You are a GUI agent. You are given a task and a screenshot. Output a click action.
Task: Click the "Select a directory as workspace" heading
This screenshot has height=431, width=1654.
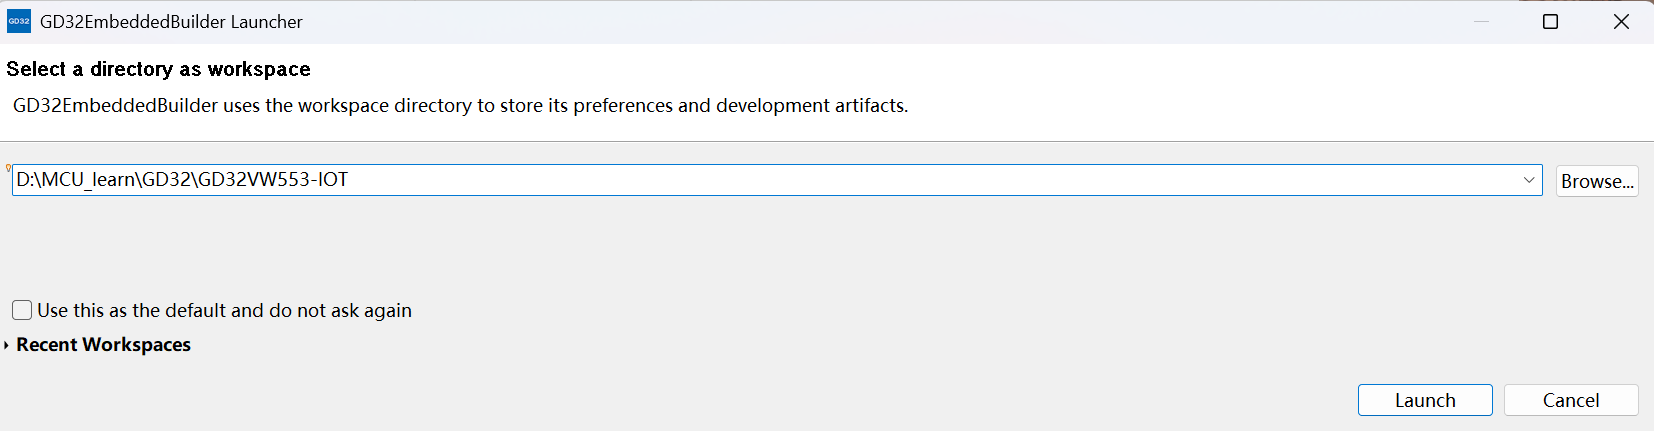[x=158, y=69]
